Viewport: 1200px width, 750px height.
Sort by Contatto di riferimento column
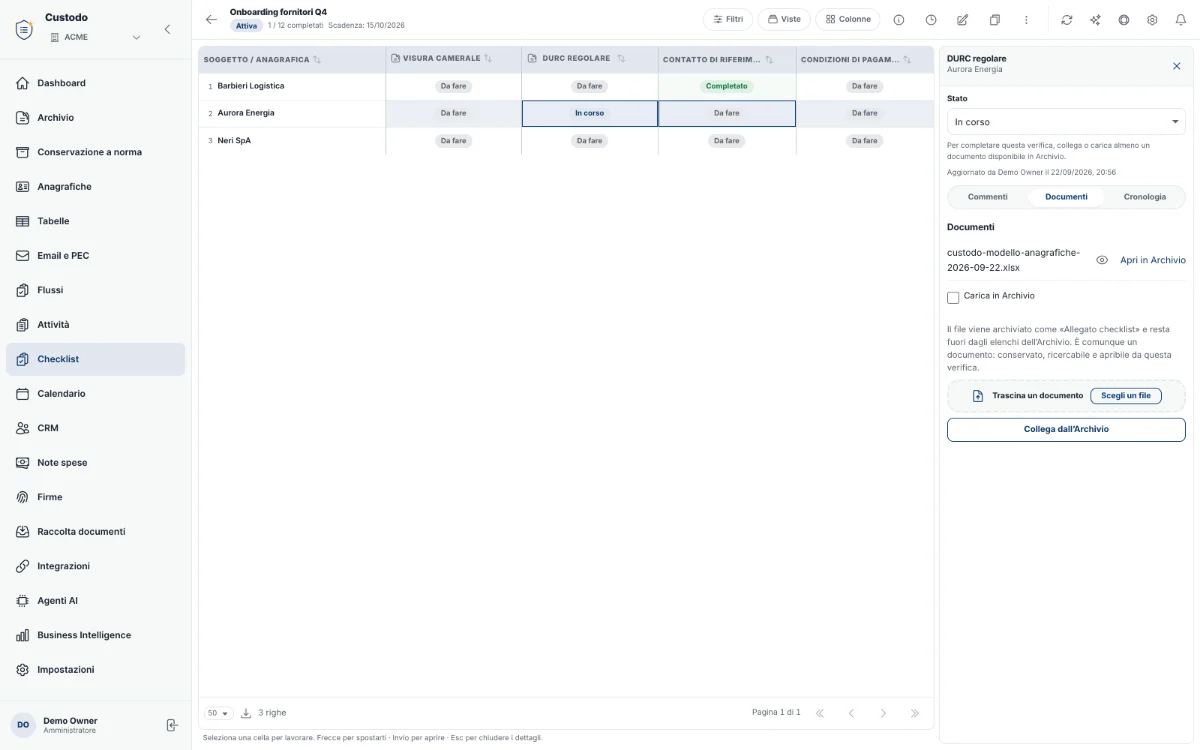(769, 60)
